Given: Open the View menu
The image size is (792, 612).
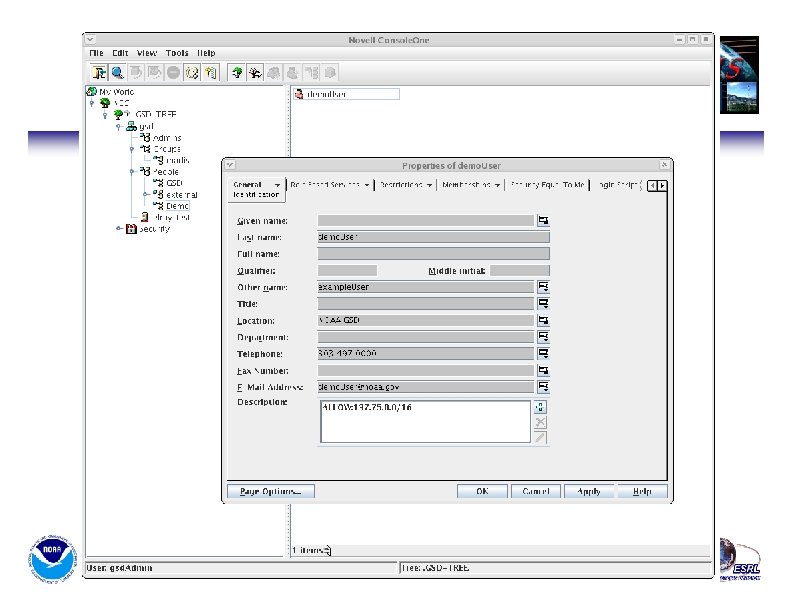Looking at the screenshot, I should pos(147,53).
